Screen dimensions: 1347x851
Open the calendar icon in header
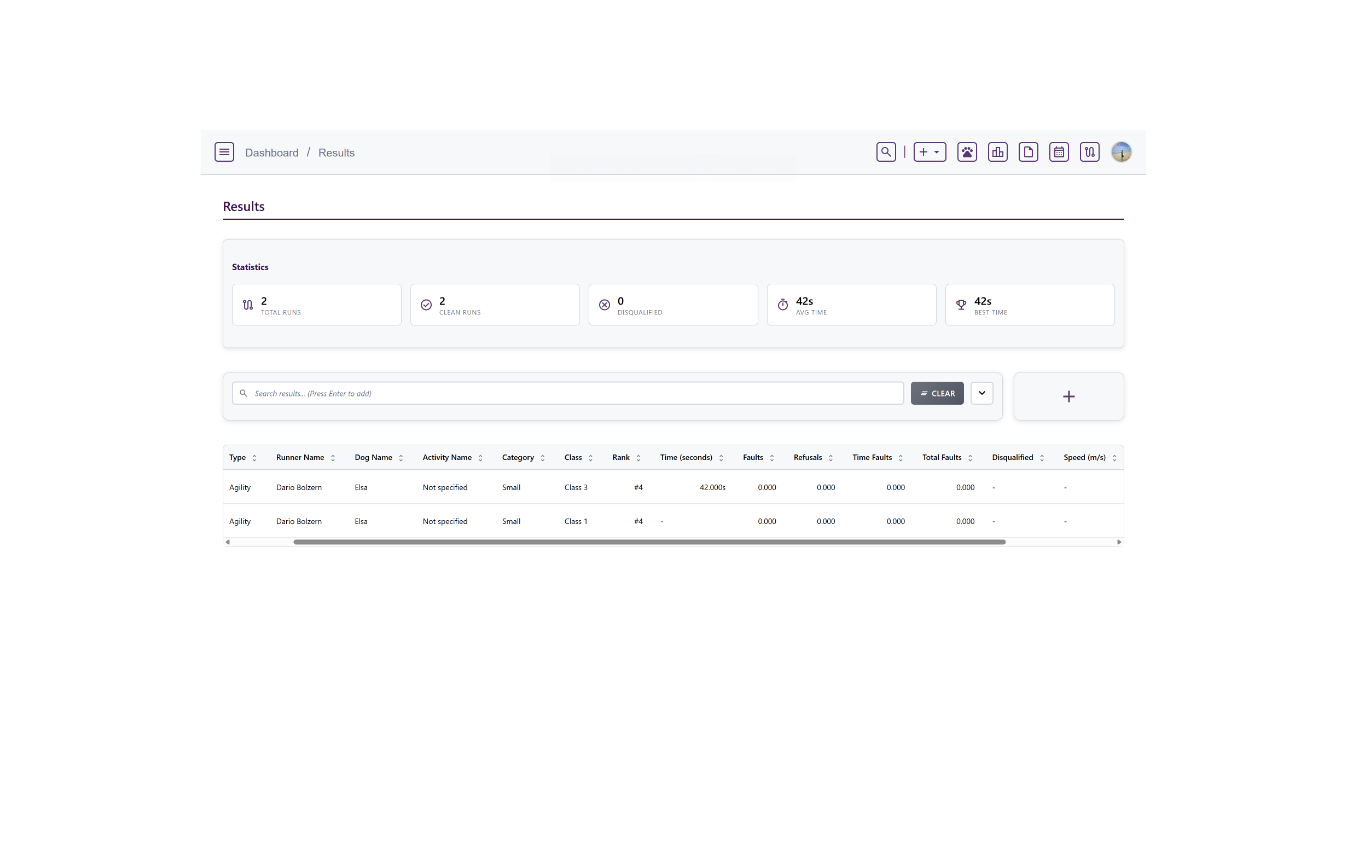pos(1059,152)
